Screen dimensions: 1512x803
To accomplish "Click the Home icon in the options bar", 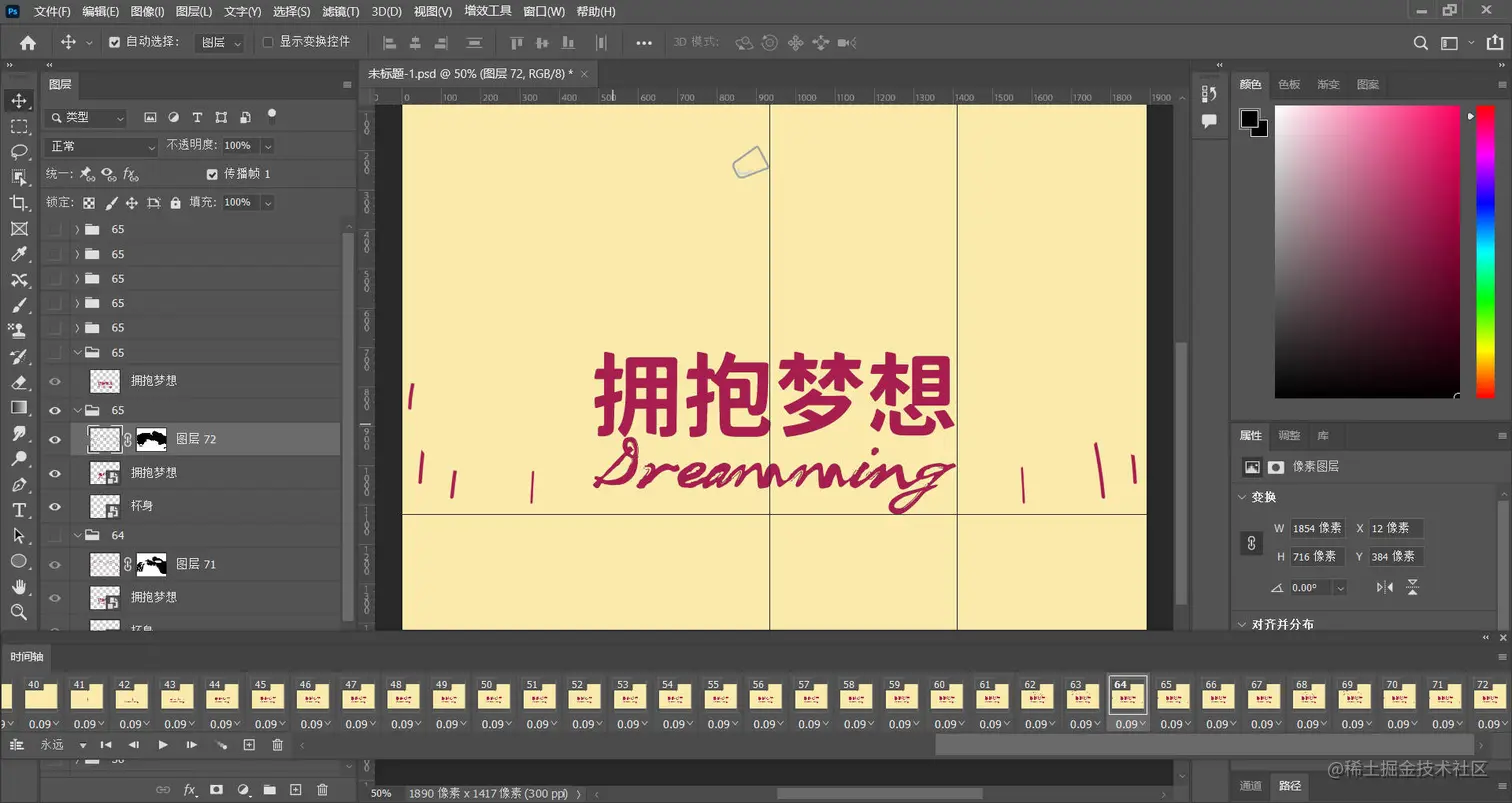I will (28, 43).
